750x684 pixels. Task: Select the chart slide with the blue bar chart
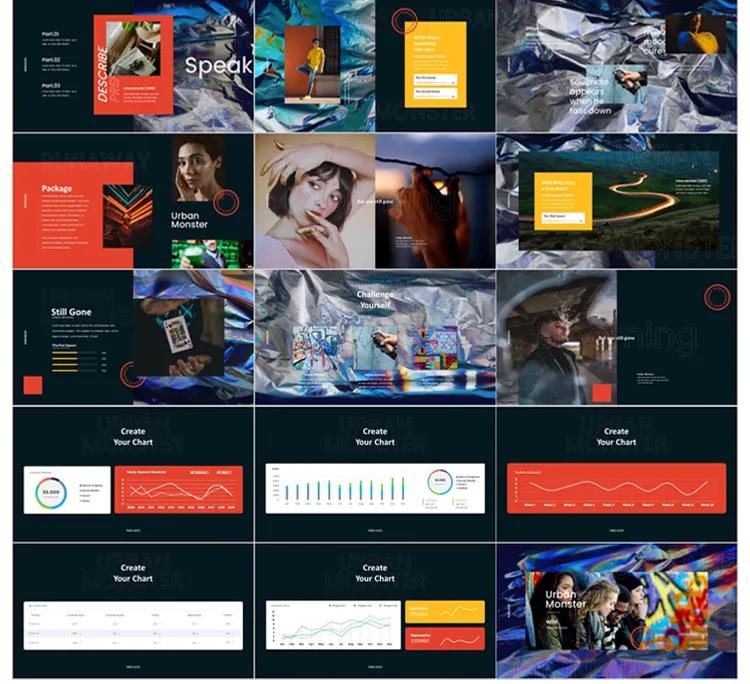(375, 474)
